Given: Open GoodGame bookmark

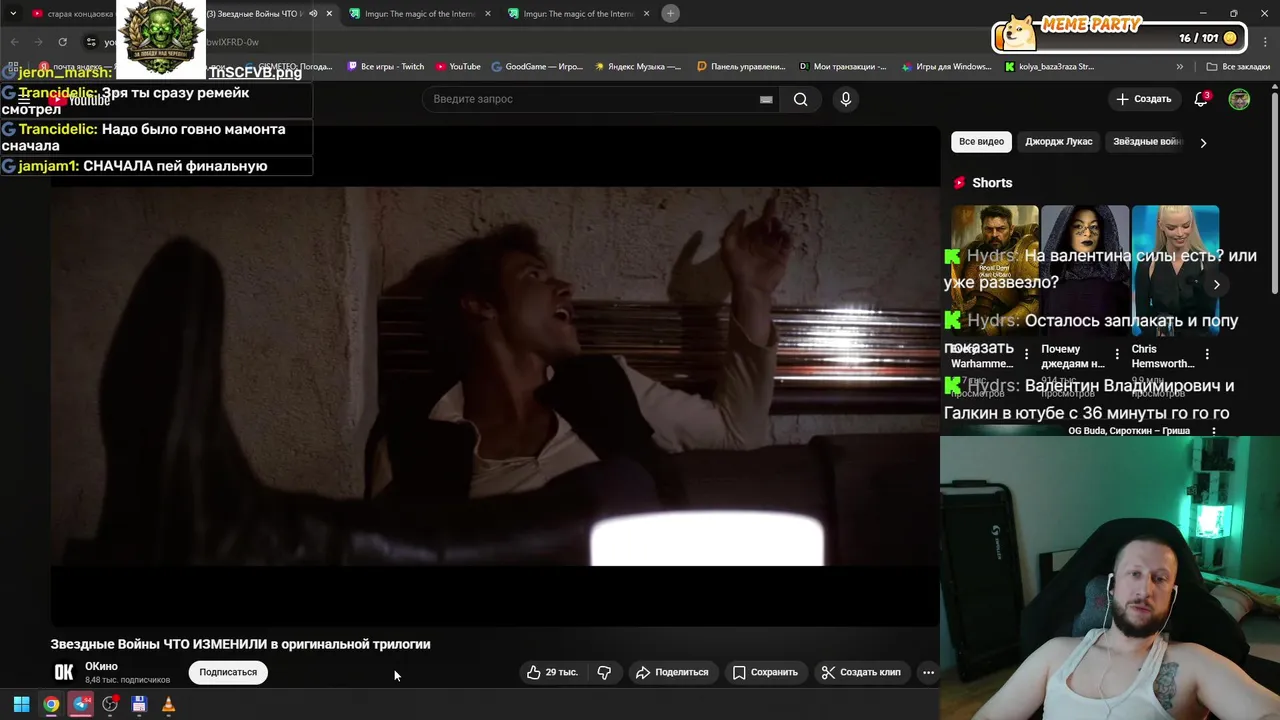Looking at the screenshot, I should (537, 67).
